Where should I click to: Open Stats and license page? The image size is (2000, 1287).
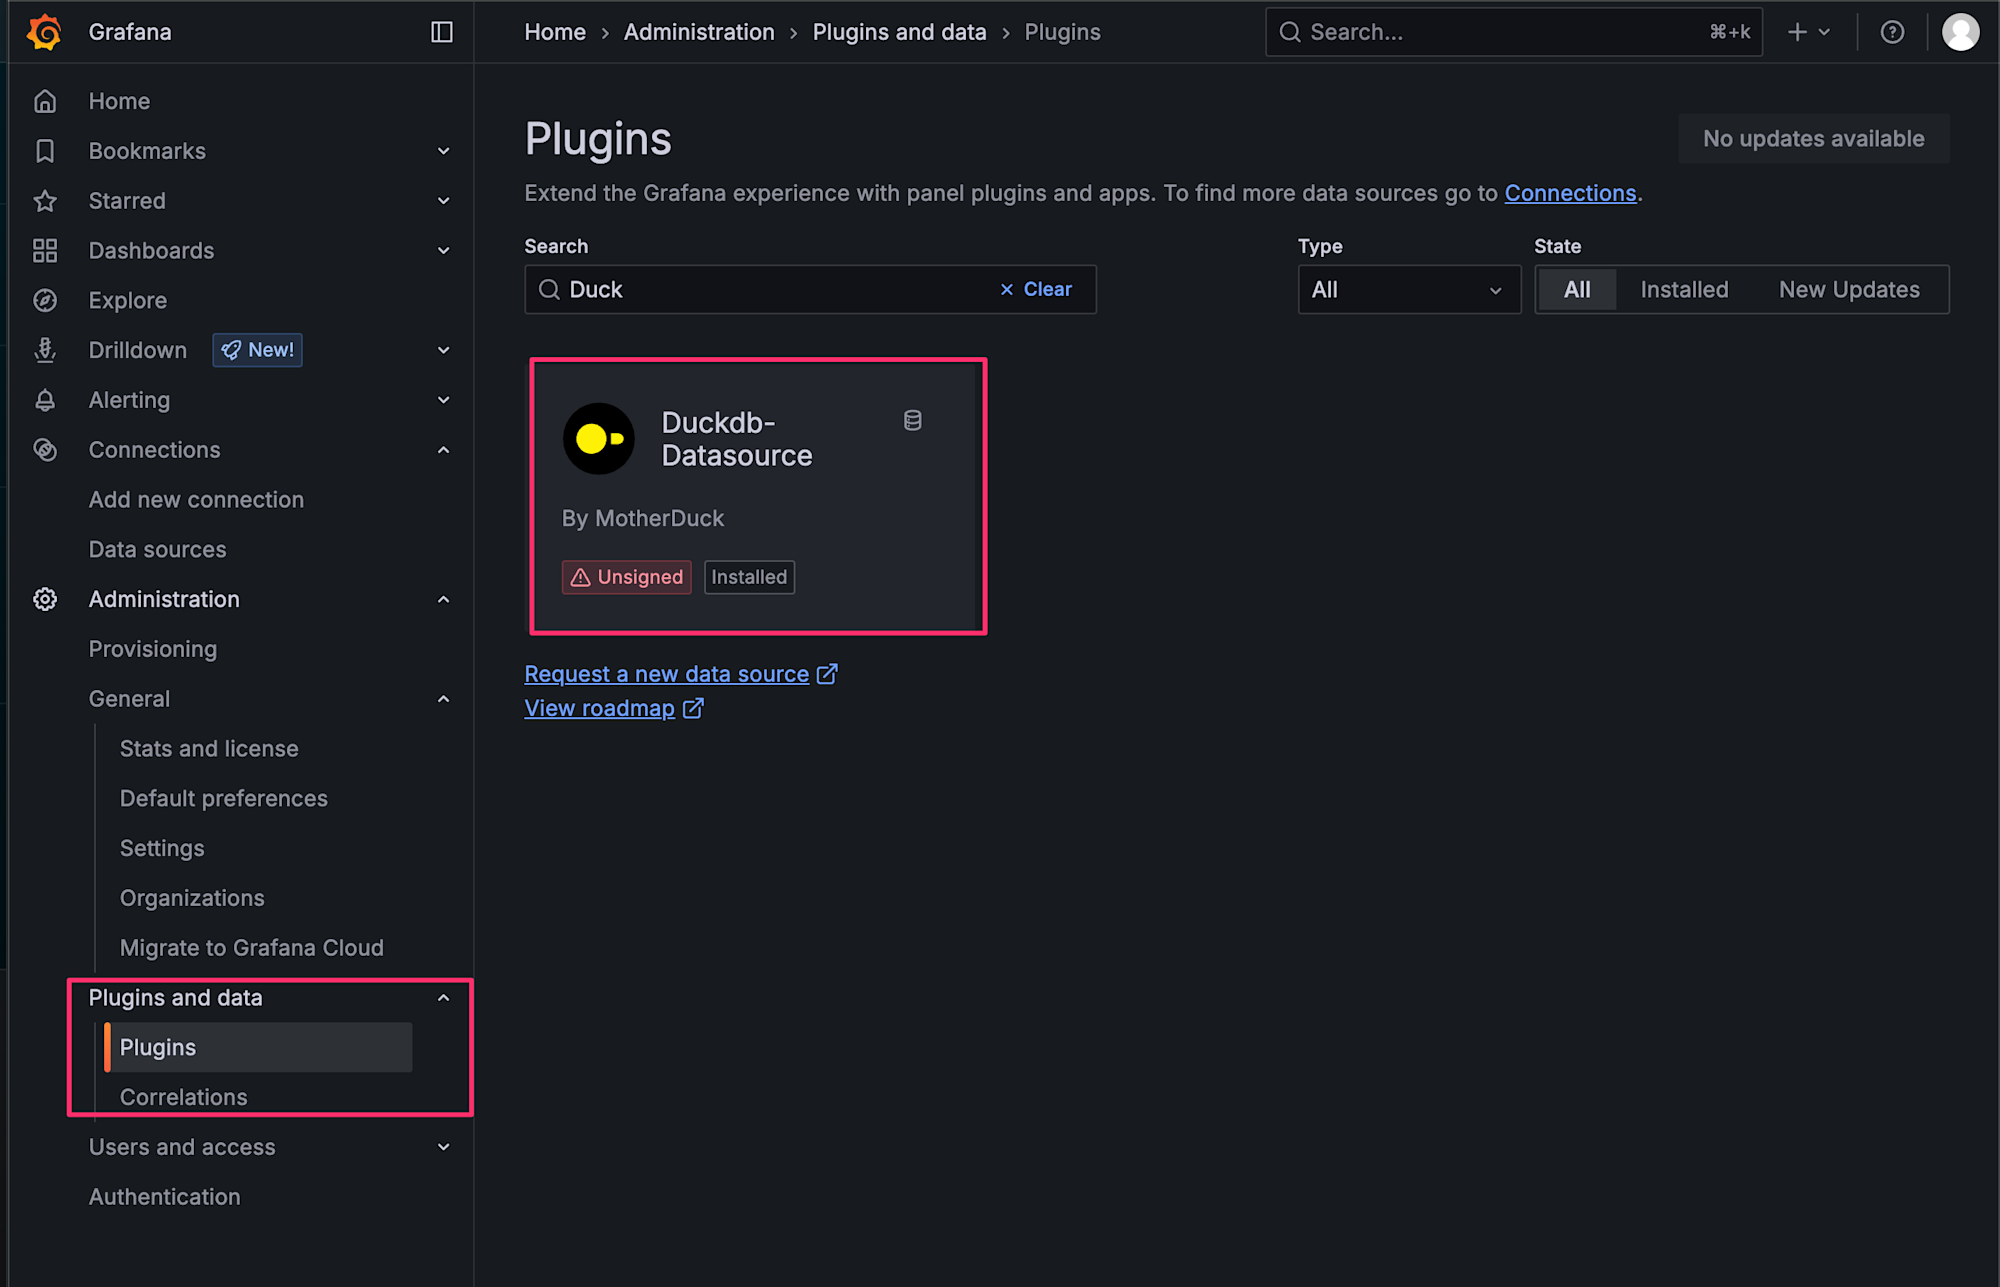coord(209,749)
